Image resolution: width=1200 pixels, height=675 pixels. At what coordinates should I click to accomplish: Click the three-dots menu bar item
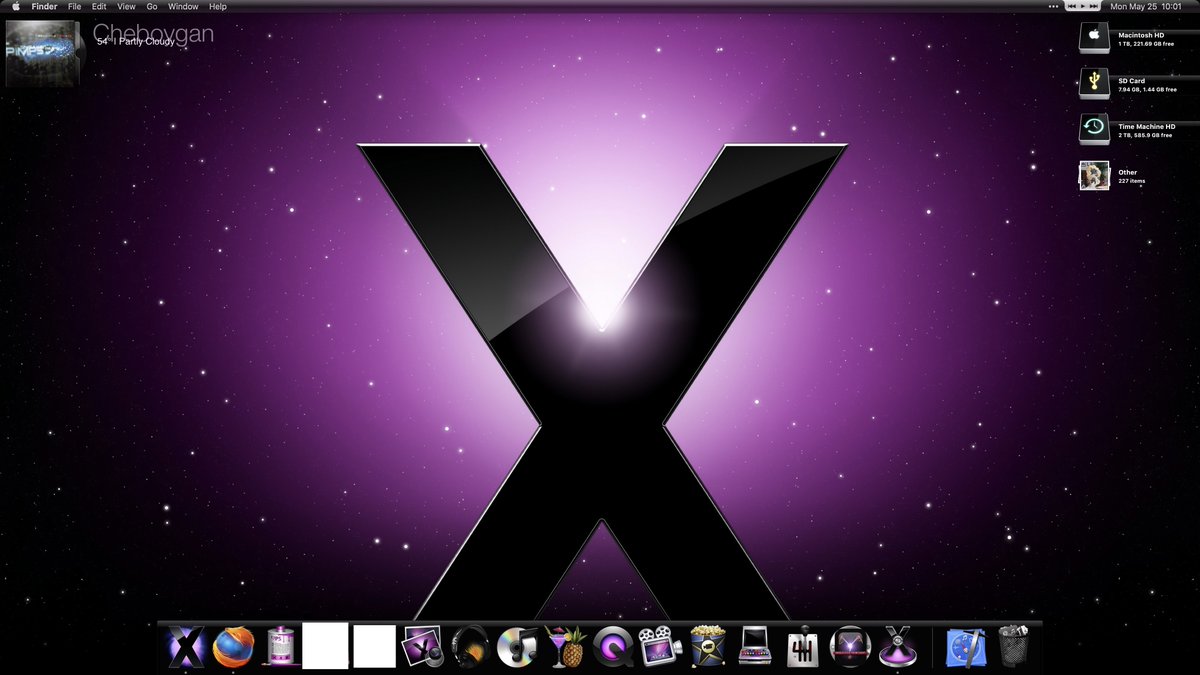[x=1053, y=6]
